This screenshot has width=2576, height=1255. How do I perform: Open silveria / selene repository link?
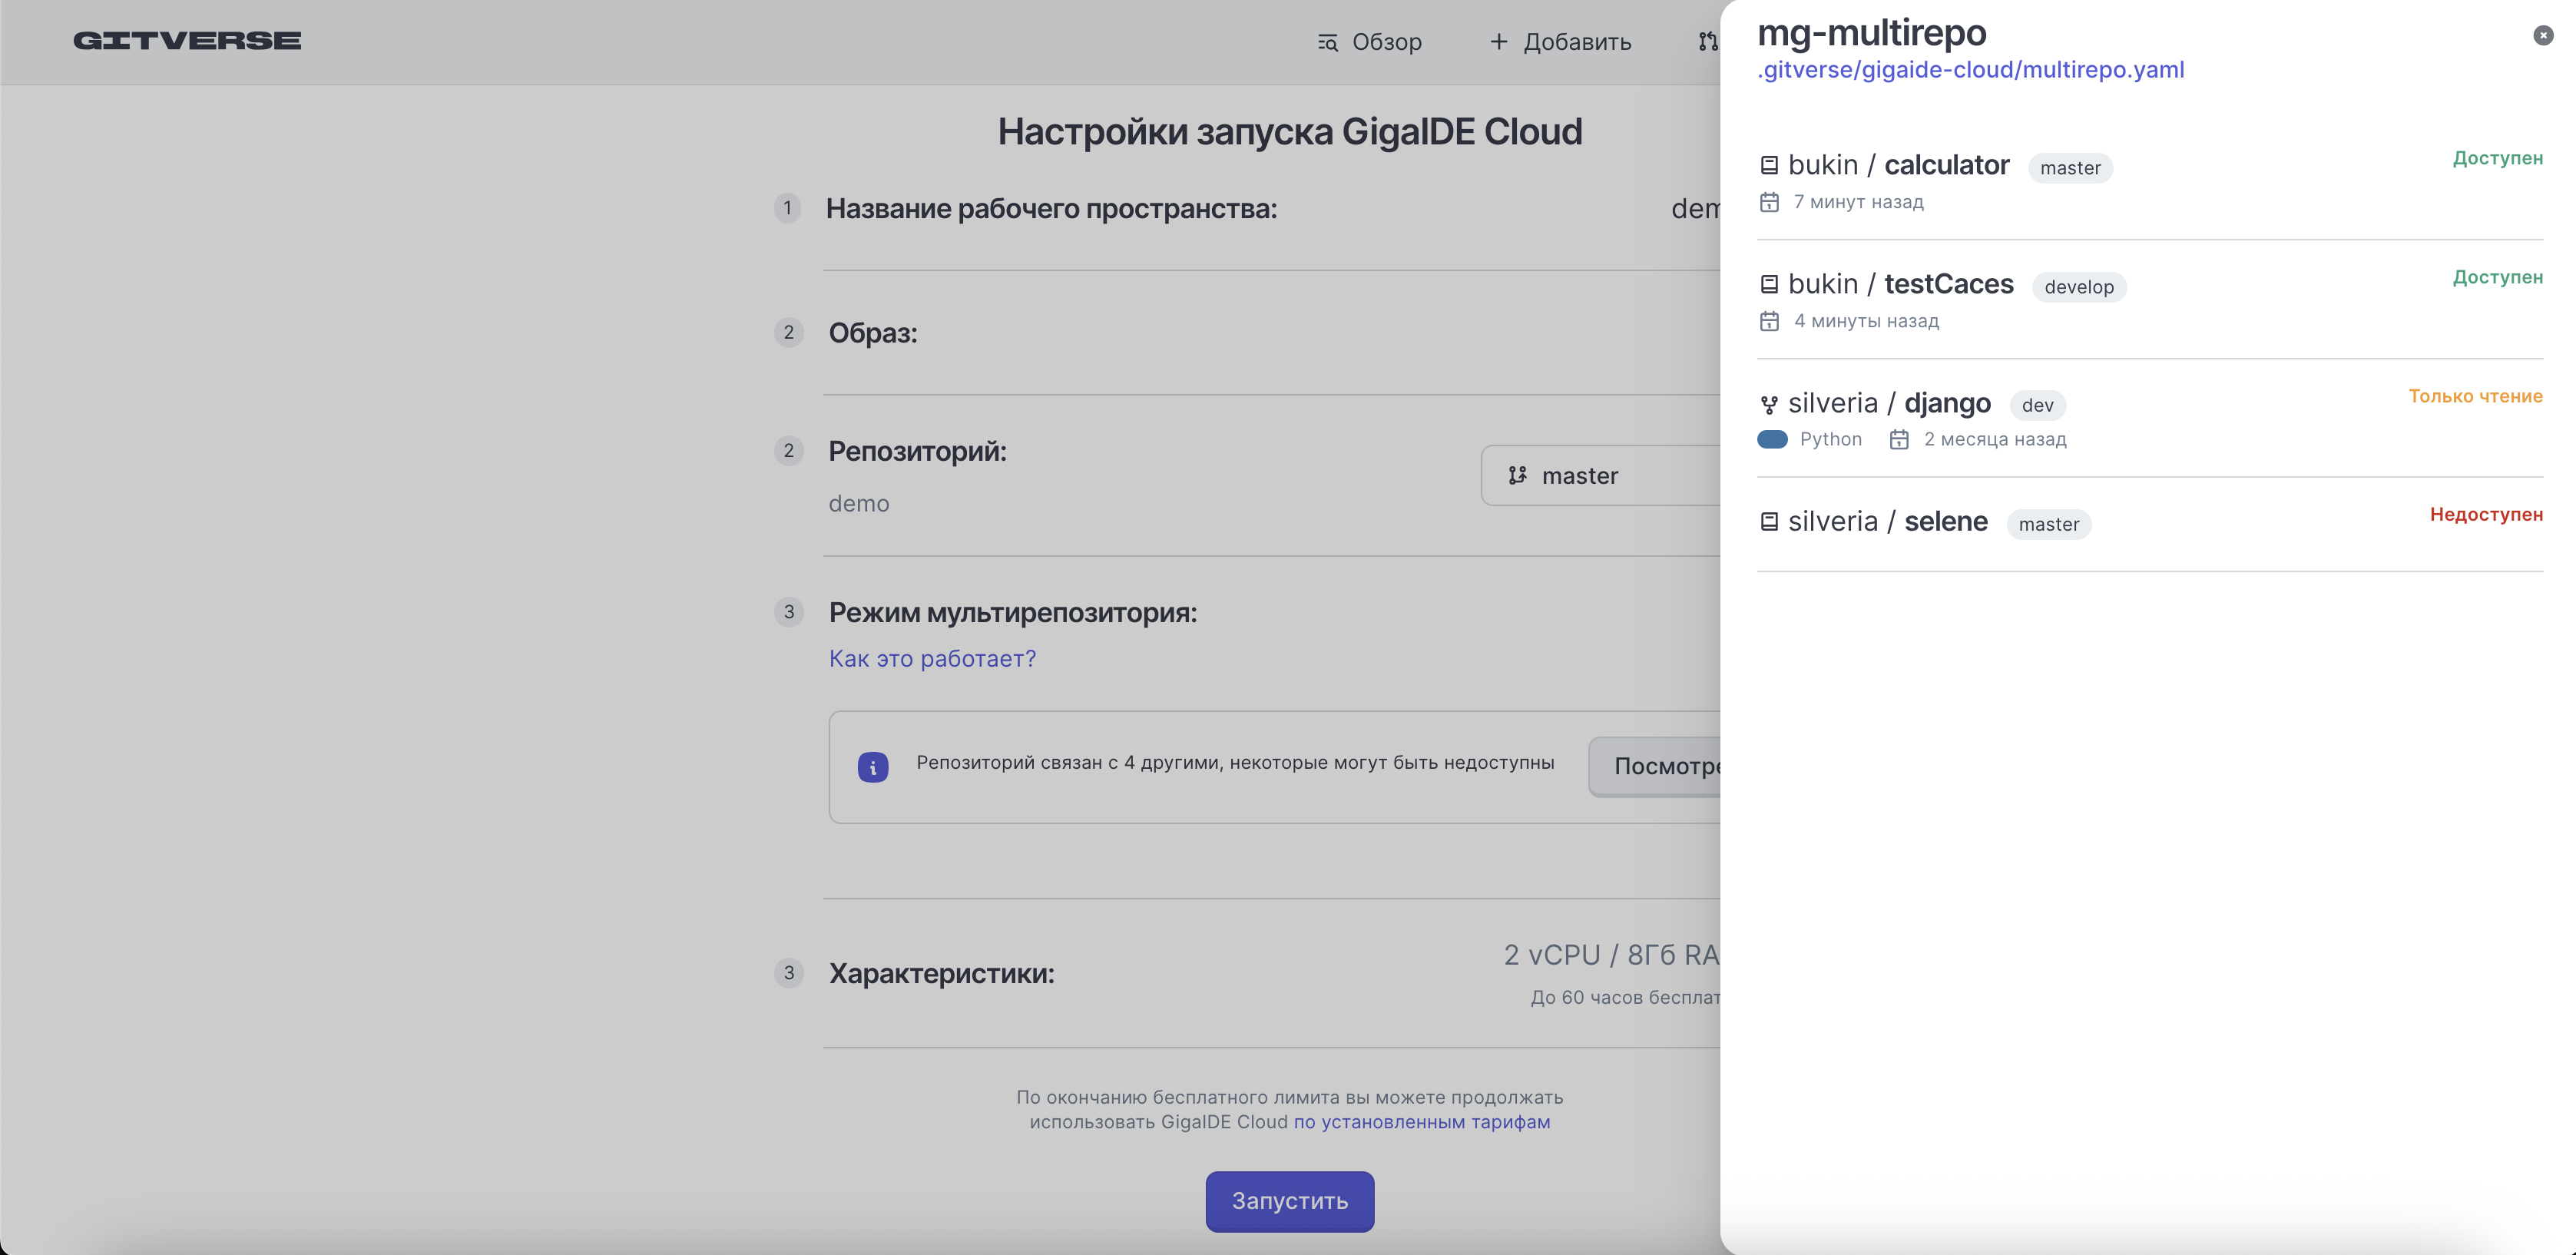(1887, 521)
